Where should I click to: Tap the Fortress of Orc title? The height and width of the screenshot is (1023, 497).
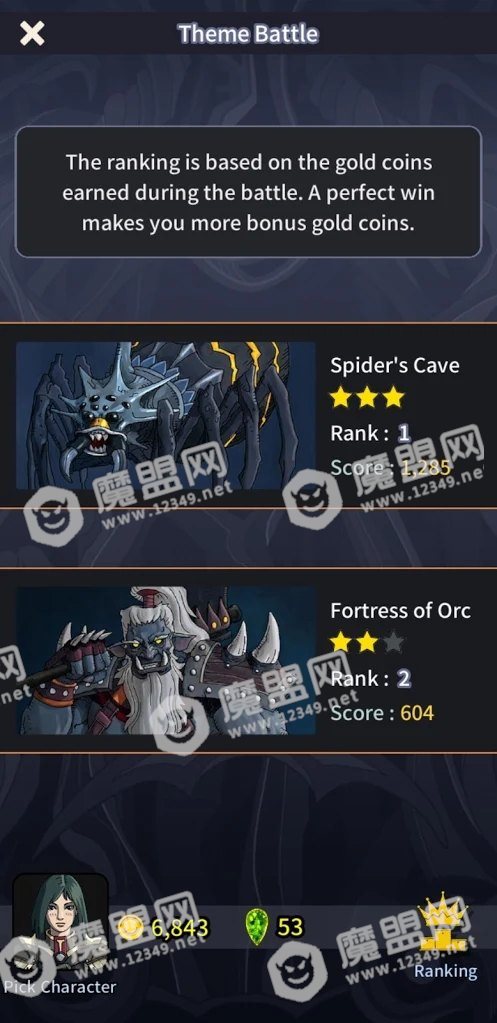[x=400, y=610]
